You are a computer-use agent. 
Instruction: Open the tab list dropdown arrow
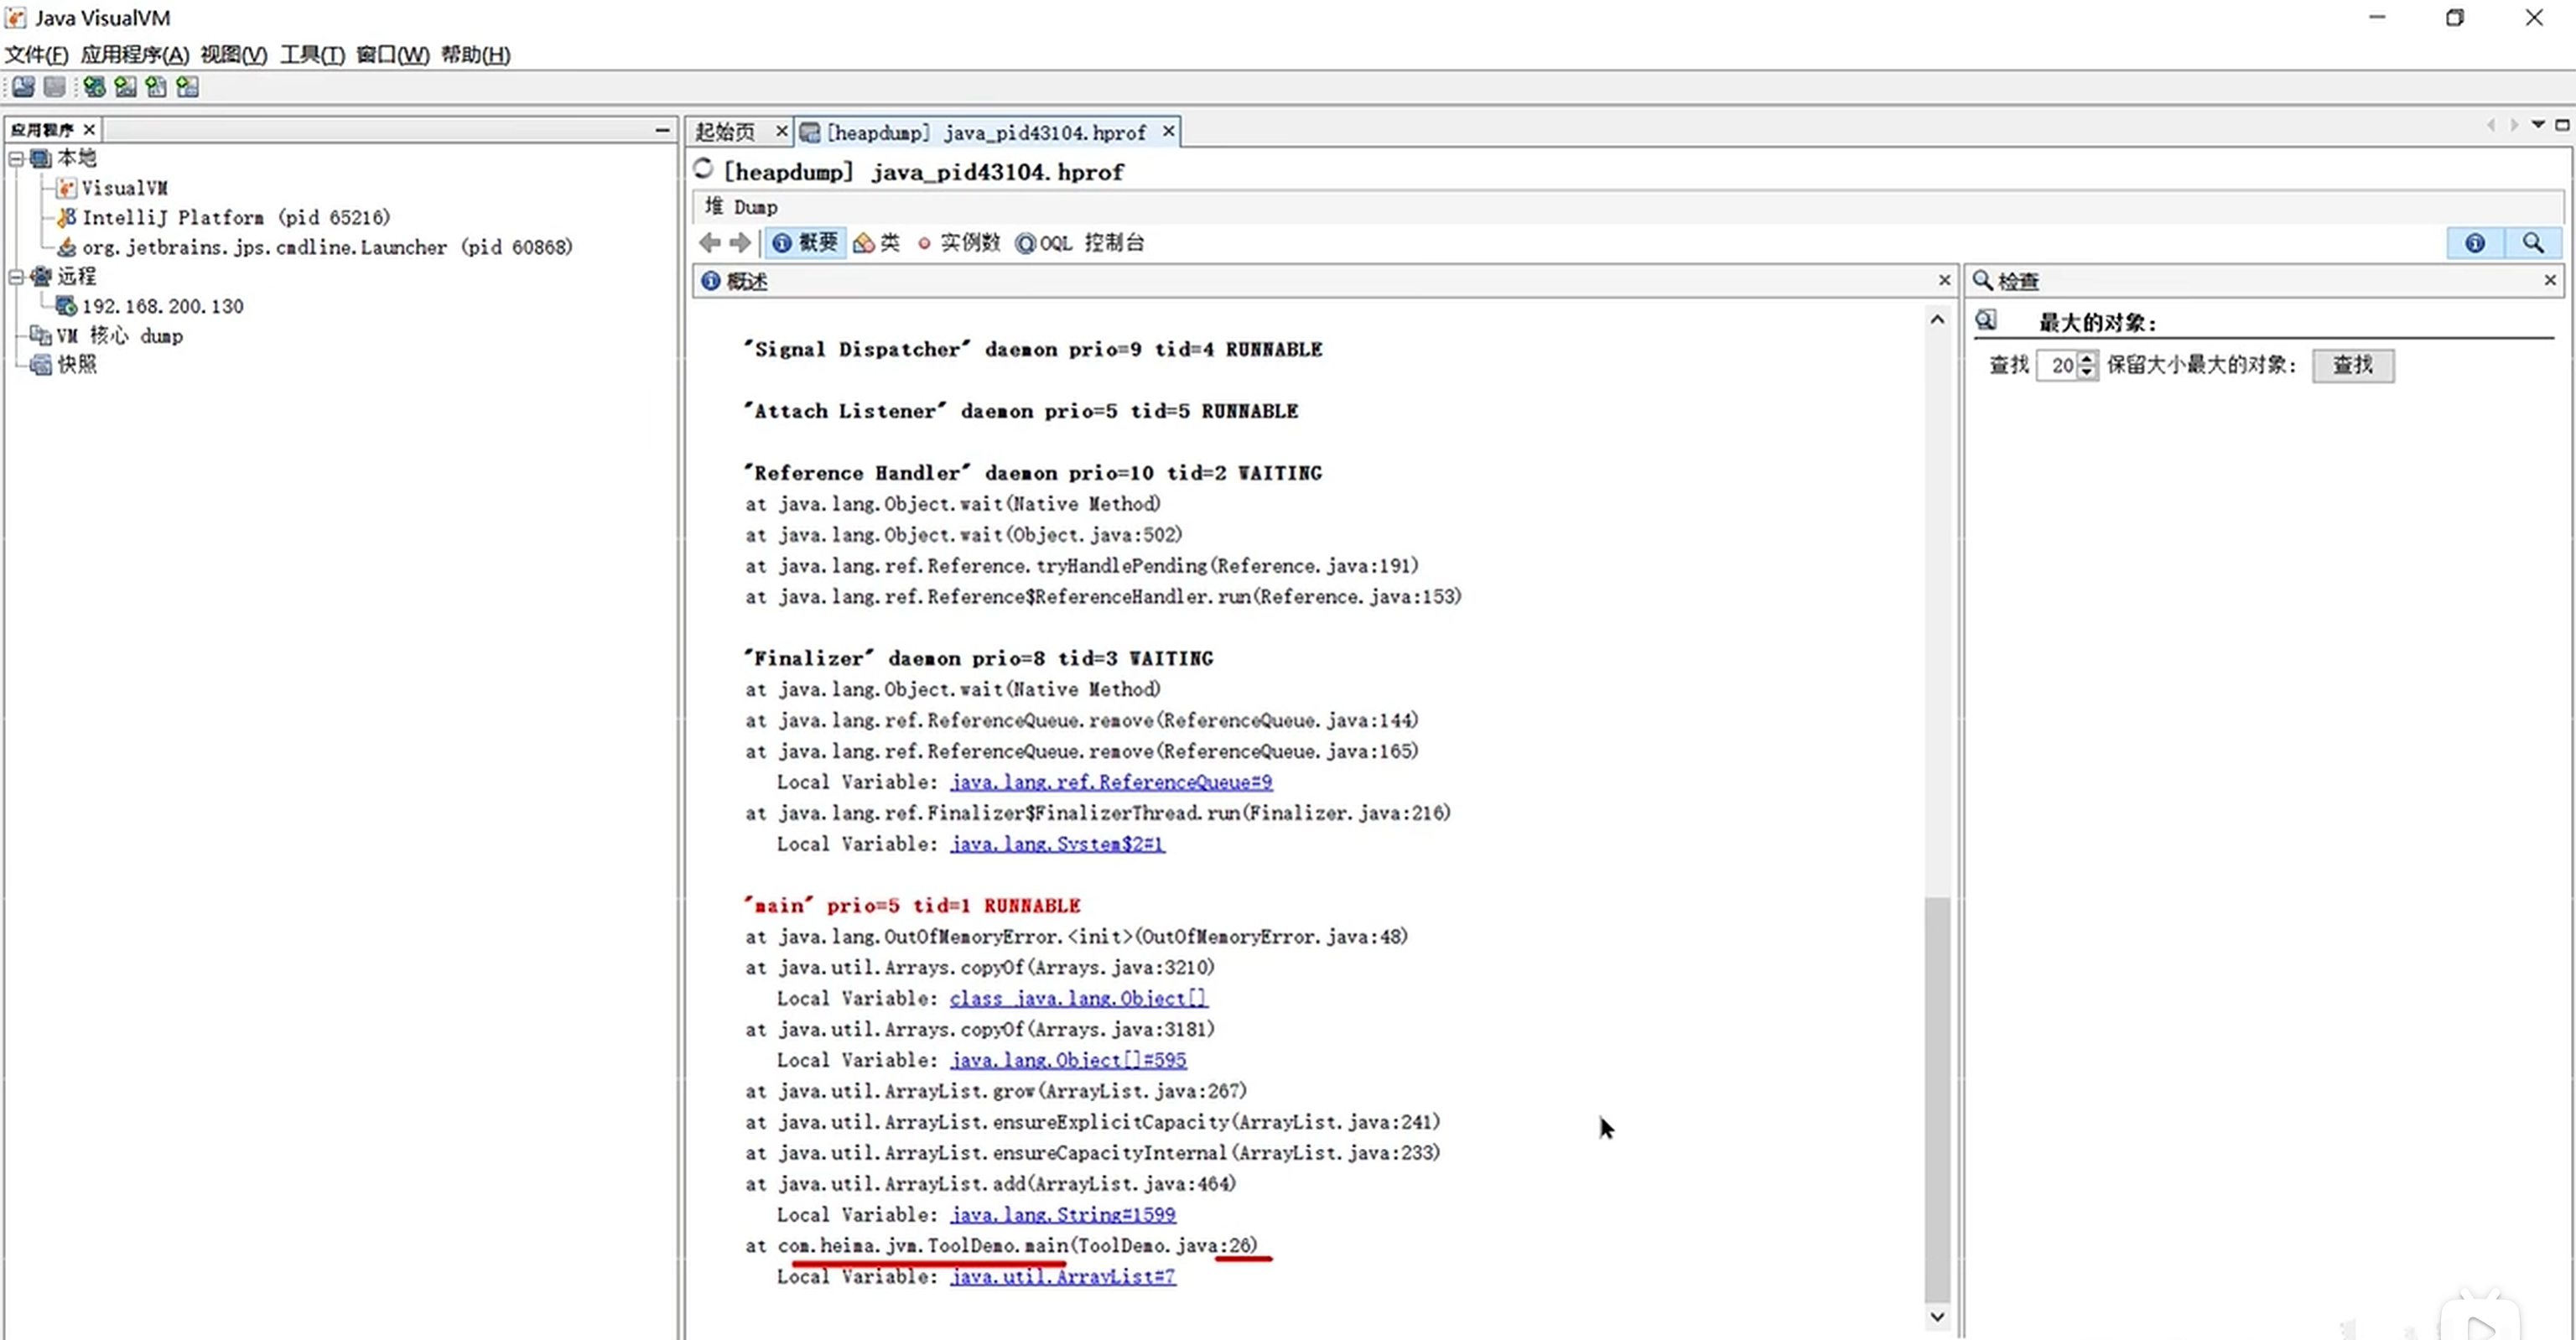(2537, 125)
